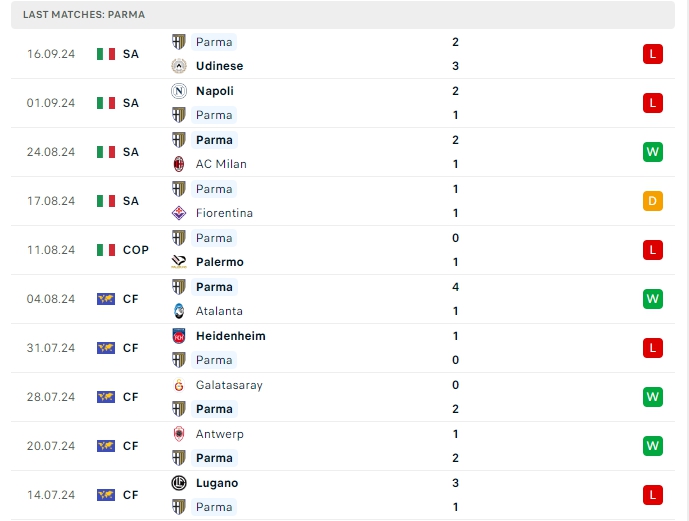689x521 pixels.
Task: Click the Galatasaray club logo
Action: click(x=179, y=385)
